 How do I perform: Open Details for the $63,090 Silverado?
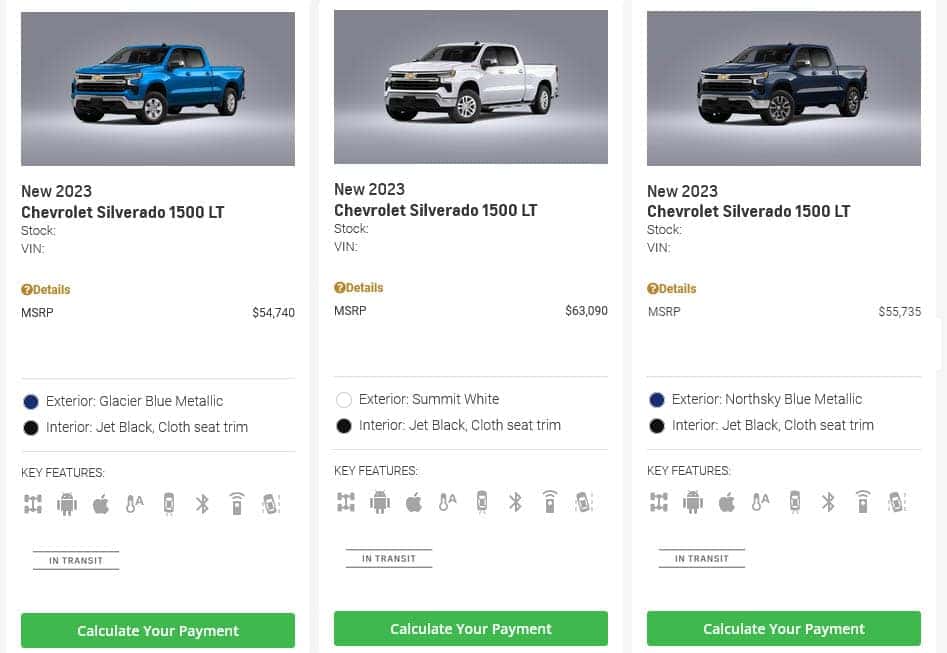point(359,288)
